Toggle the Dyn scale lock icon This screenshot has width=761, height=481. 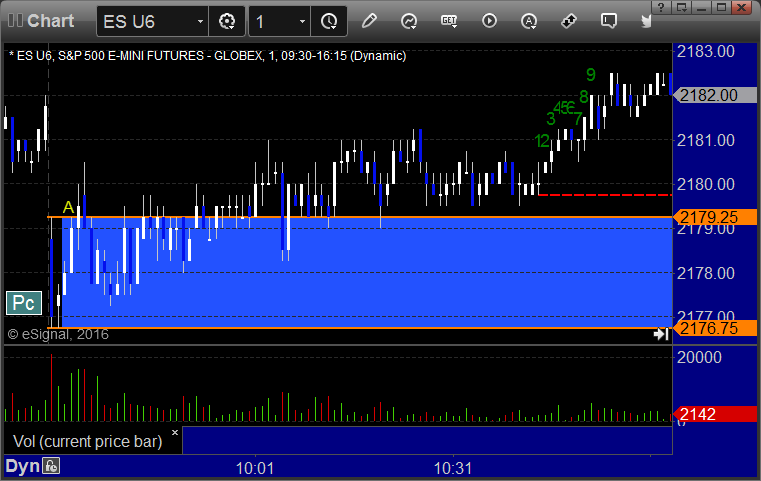tap(51, 466)
